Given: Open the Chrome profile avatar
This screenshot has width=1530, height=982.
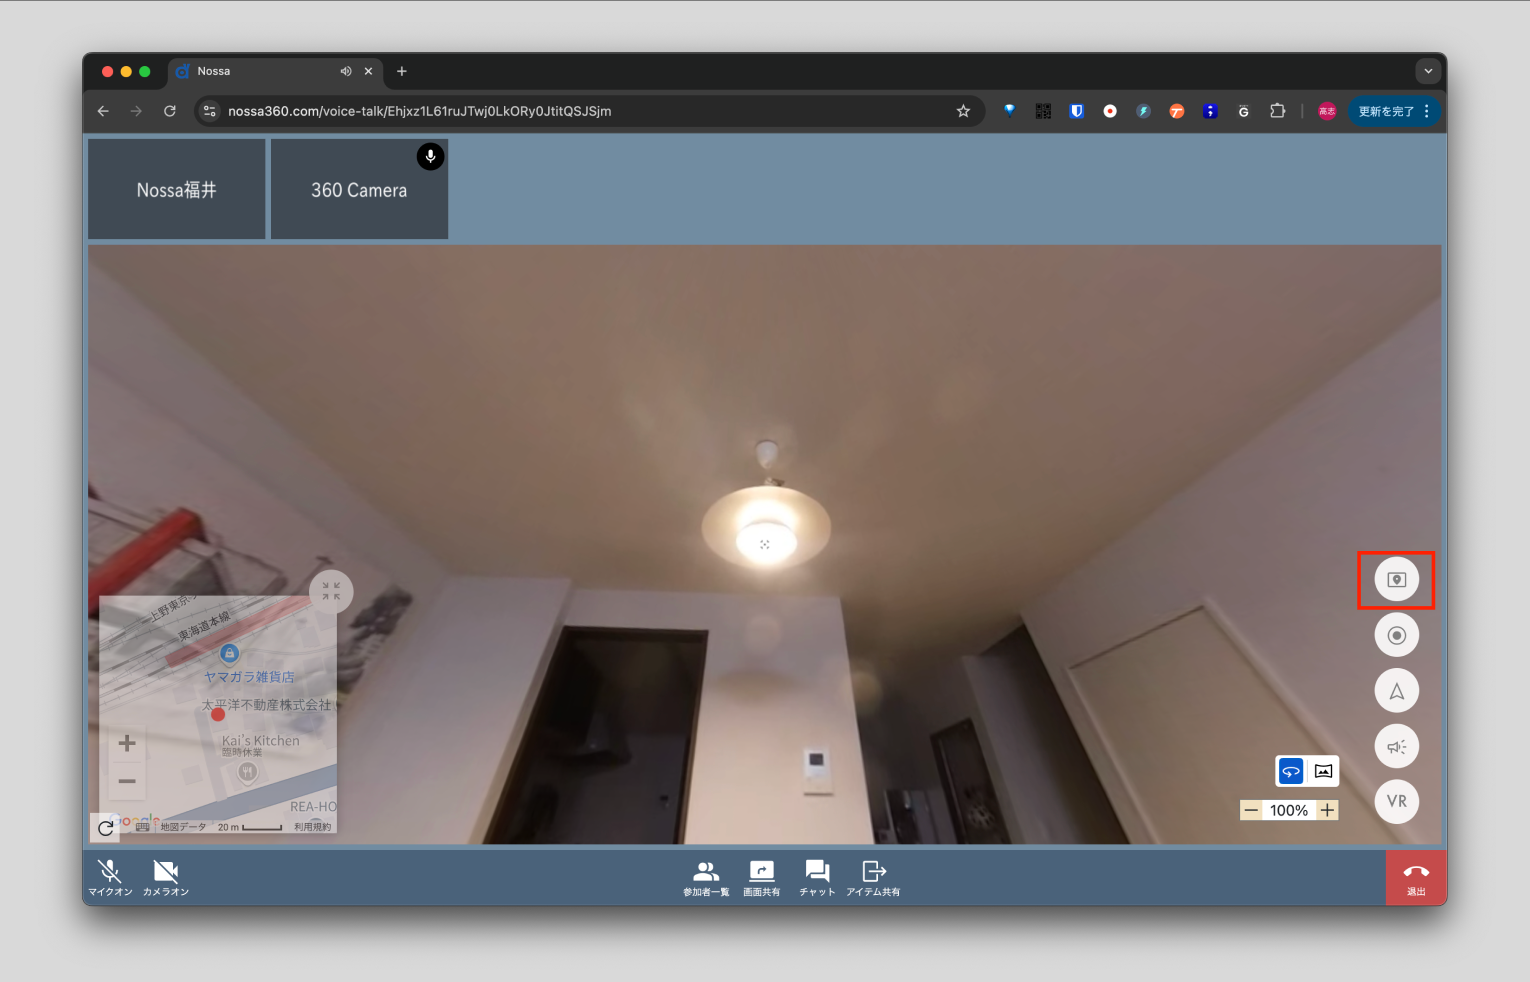Looking at the screenshot, I should pos(1327,111).
